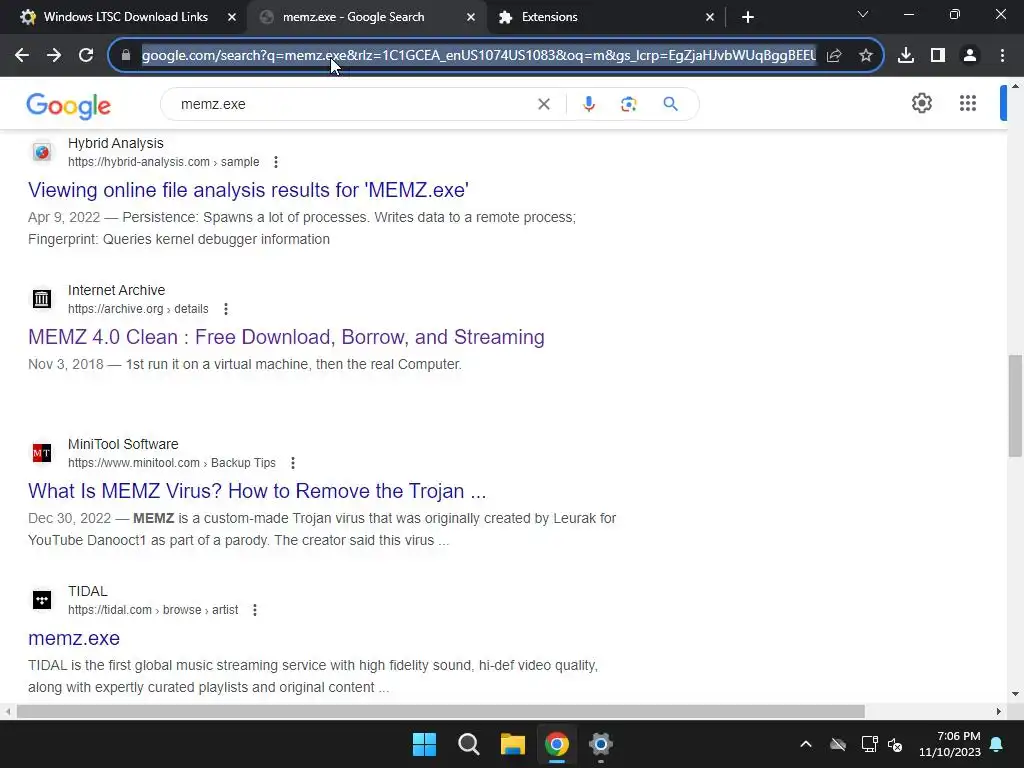This screenshot has height=768, width=1024.
Task: Click the minitool.com Backup Tips URL
Action: point(172,463)
